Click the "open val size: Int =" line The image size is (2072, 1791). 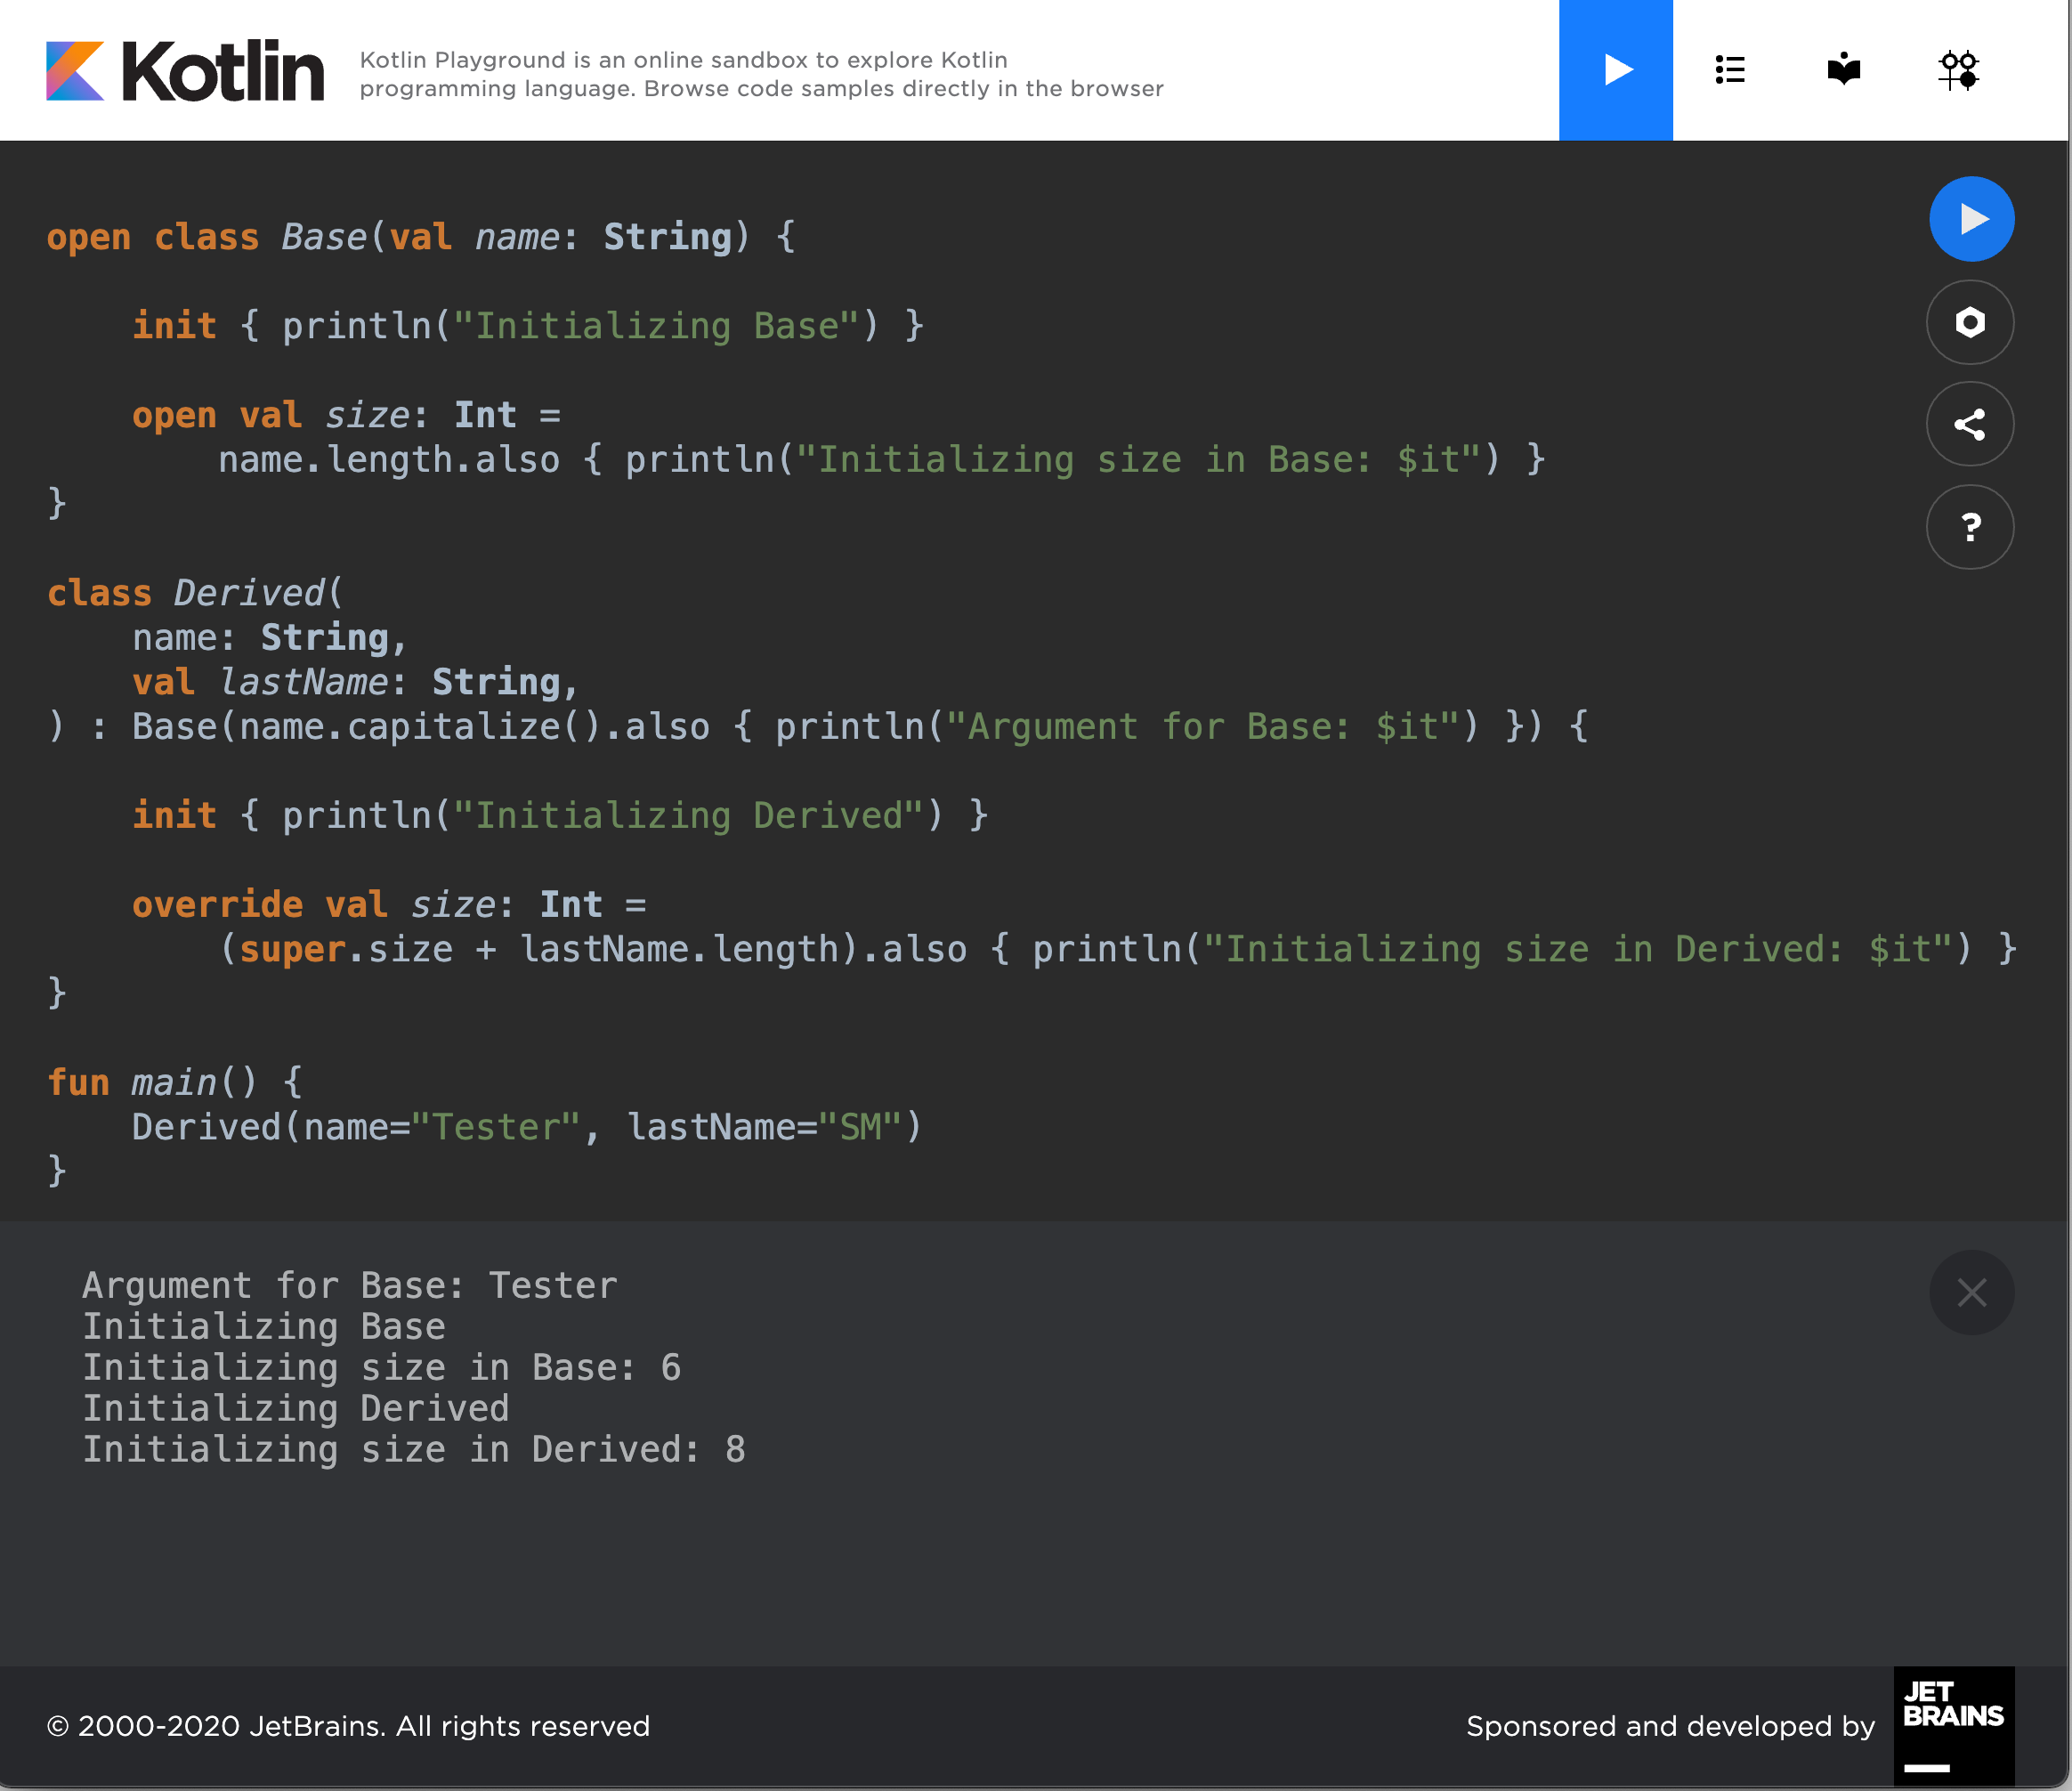[346, 415]
